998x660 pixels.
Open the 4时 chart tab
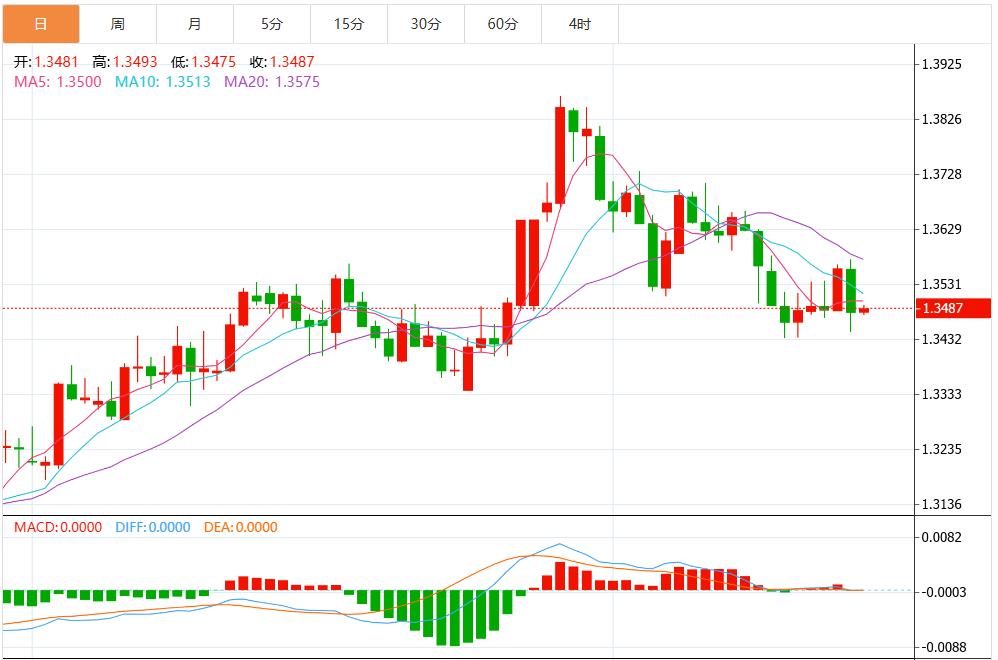tap(579, 24)
